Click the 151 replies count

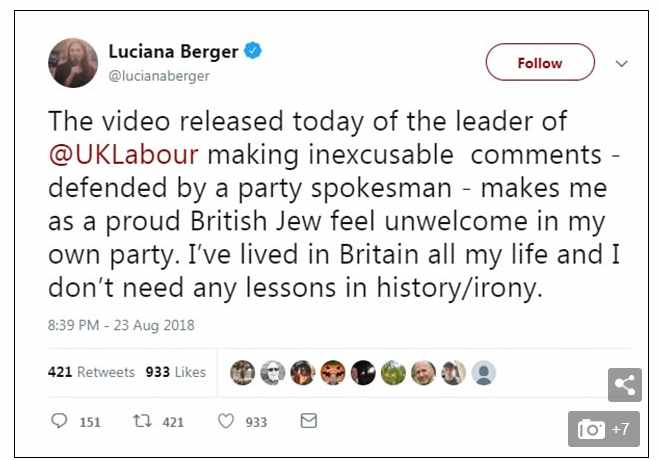click(x=90, y=422)
